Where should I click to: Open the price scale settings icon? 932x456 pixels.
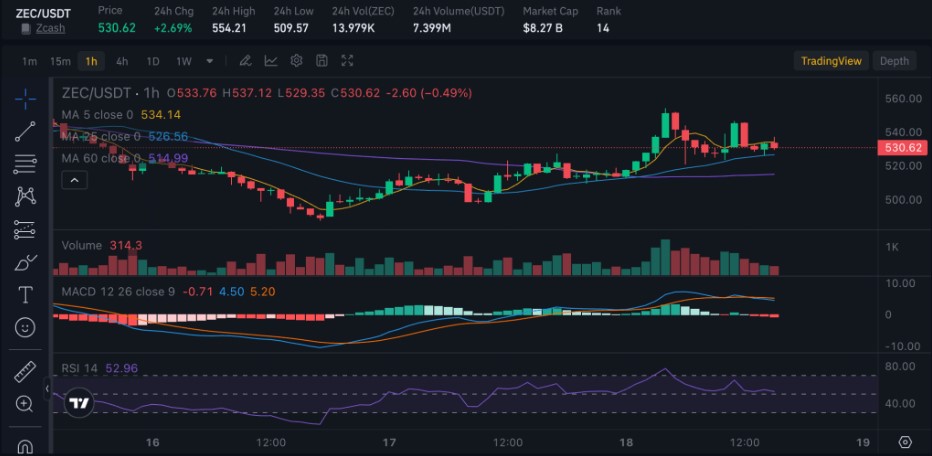click(x=905, y=442)
